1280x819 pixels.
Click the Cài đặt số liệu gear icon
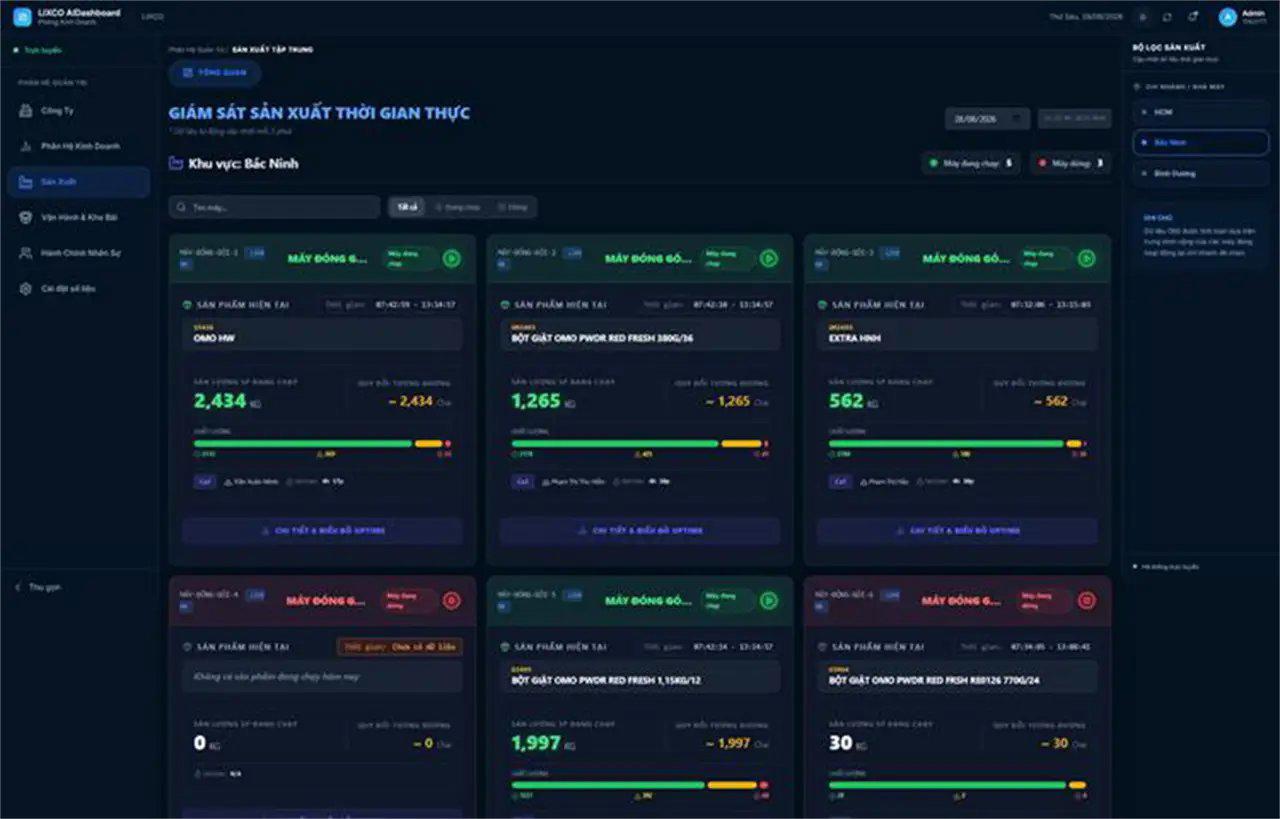click(x=26, y=288)
